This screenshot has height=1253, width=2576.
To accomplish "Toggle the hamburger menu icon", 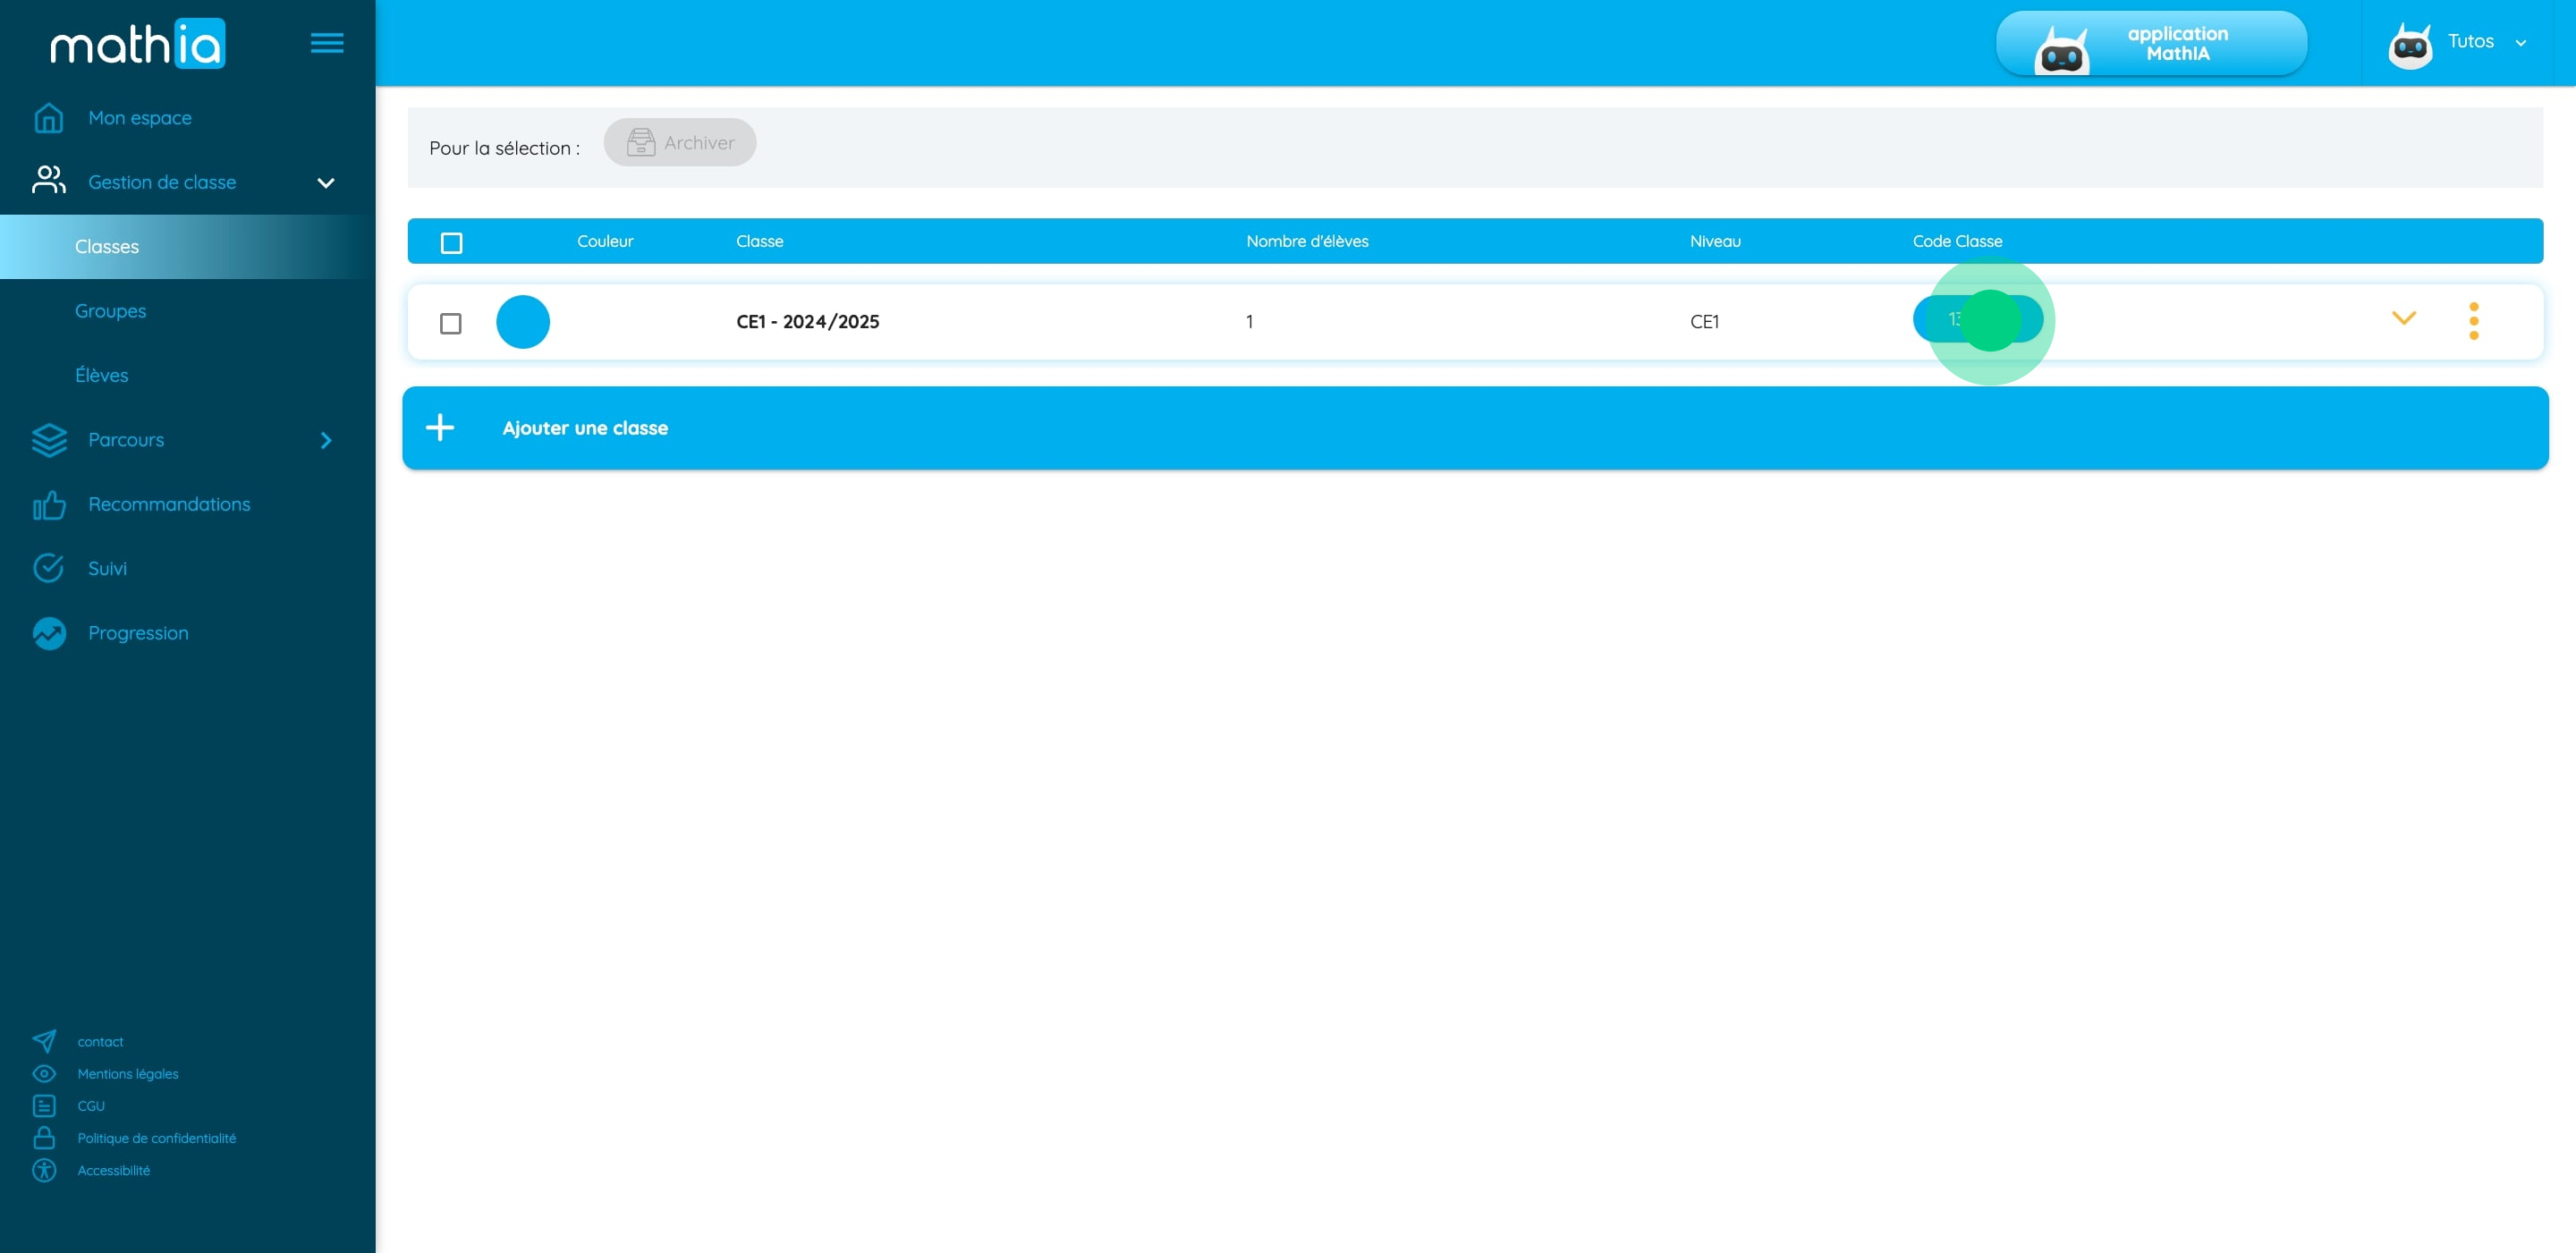I will click(x=326, y=43).
